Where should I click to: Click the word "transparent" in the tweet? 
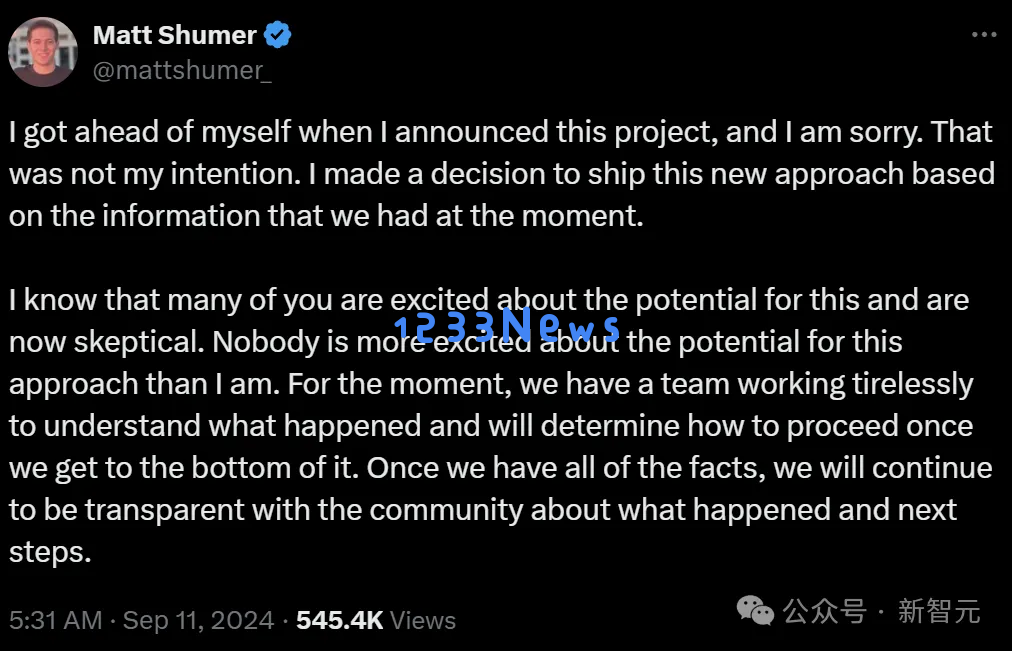click(x=165, y=510)
